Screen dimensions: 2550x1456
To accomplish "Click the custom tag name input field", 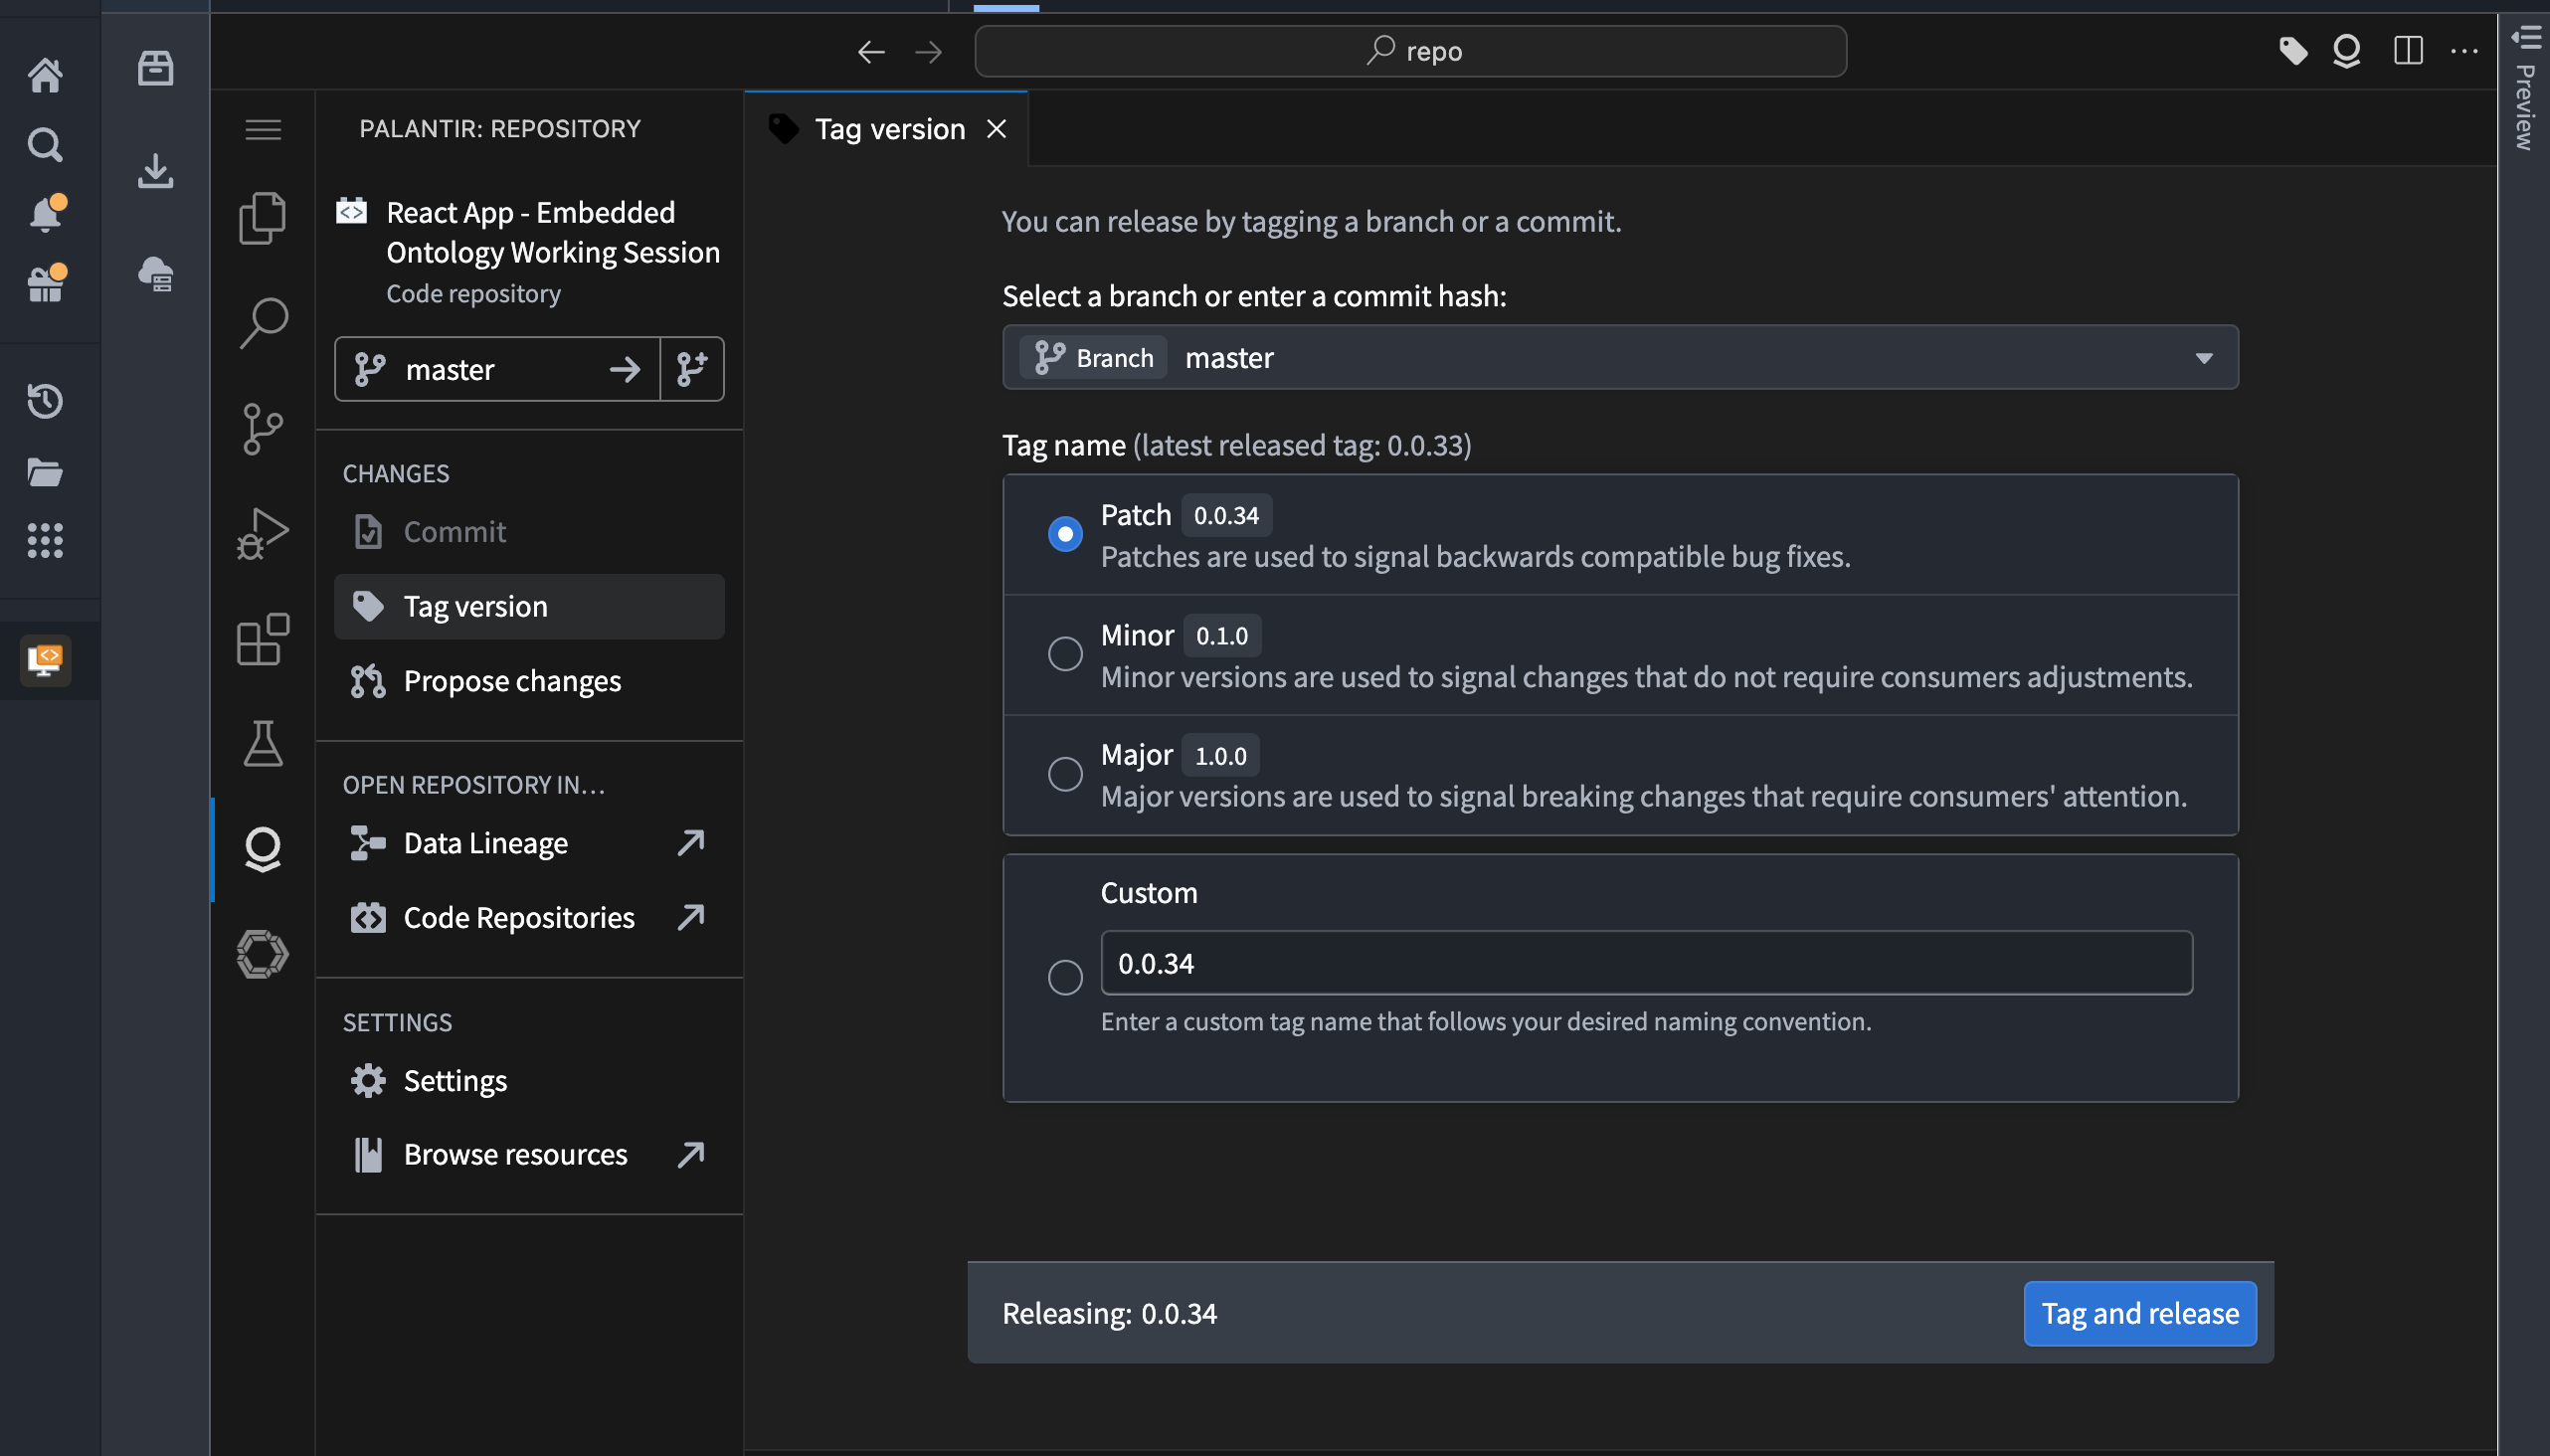I will pos(1645,963).
